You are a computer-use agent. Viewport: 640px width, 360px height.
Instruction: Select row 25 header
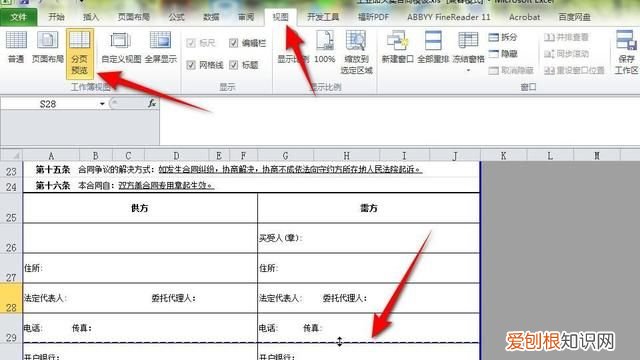[x=11, y=208]
